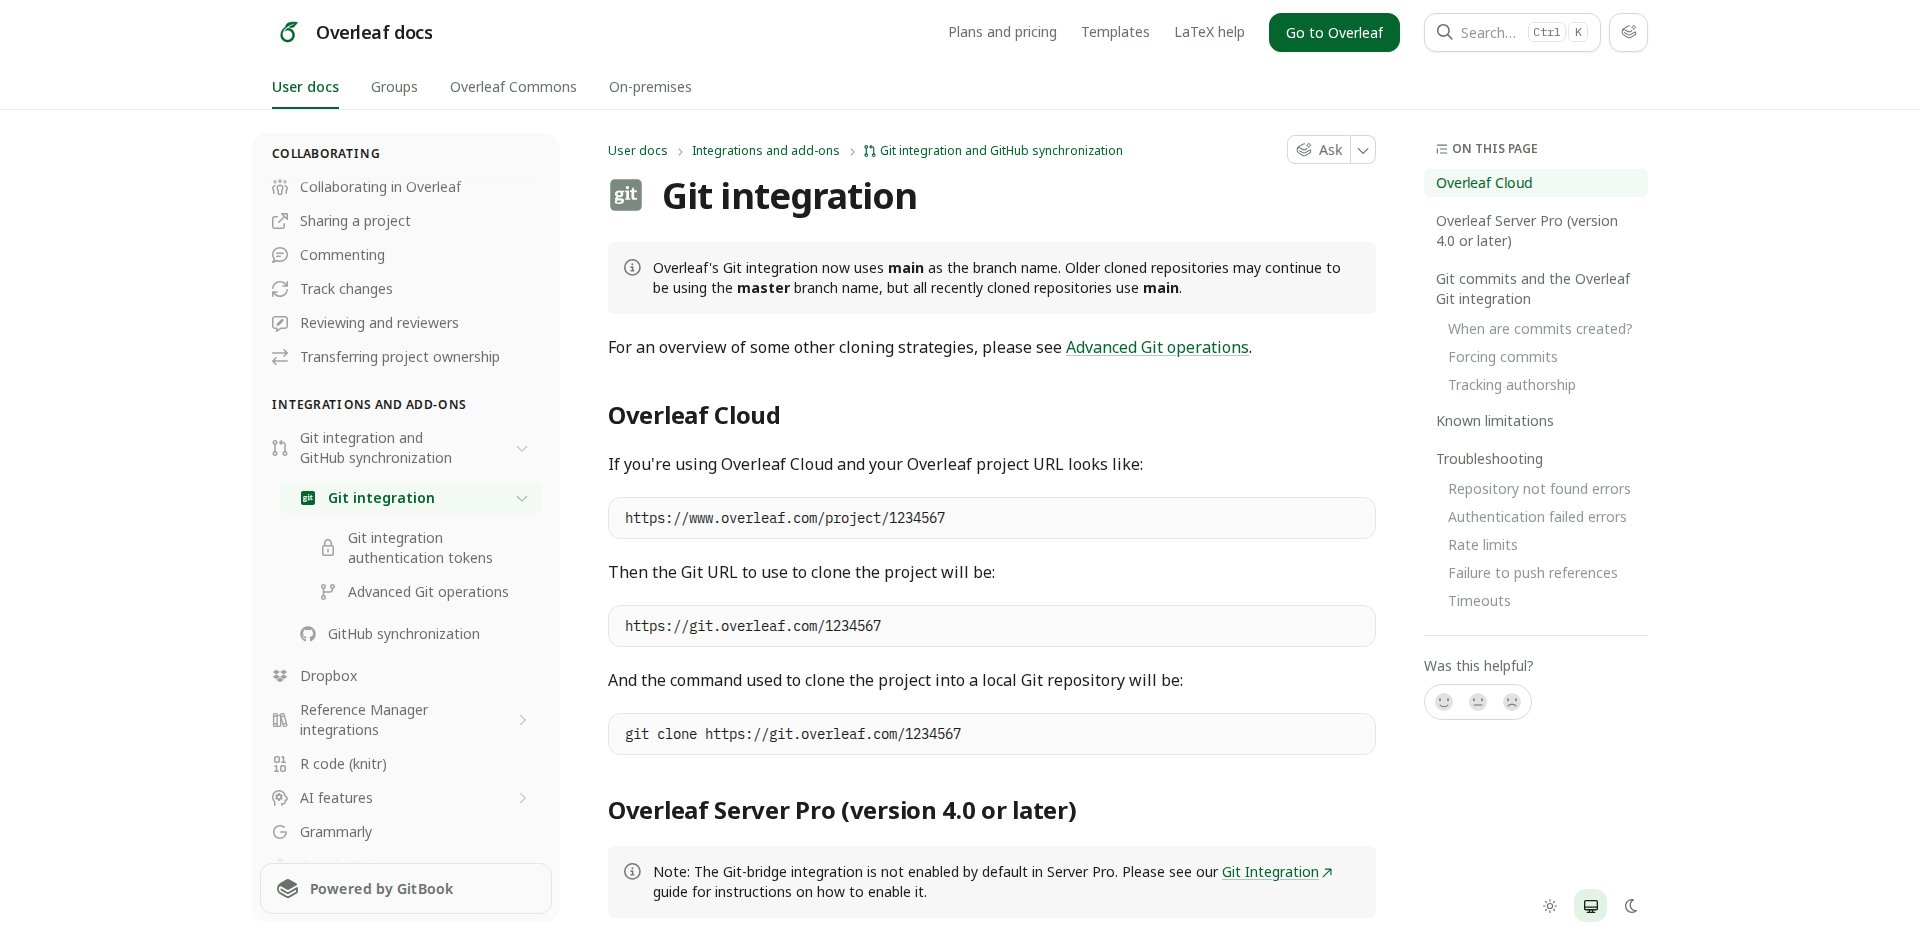Click the git clone command code block
Viewport: 1920px width, 938px height.
991,734
